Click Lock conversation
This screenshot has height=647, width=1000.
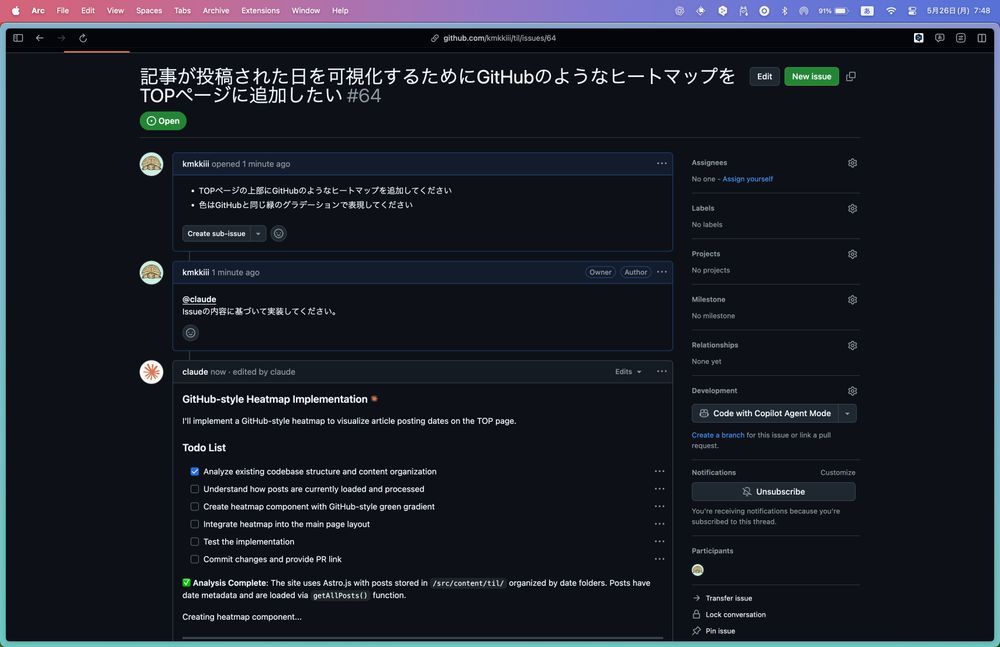729,615
